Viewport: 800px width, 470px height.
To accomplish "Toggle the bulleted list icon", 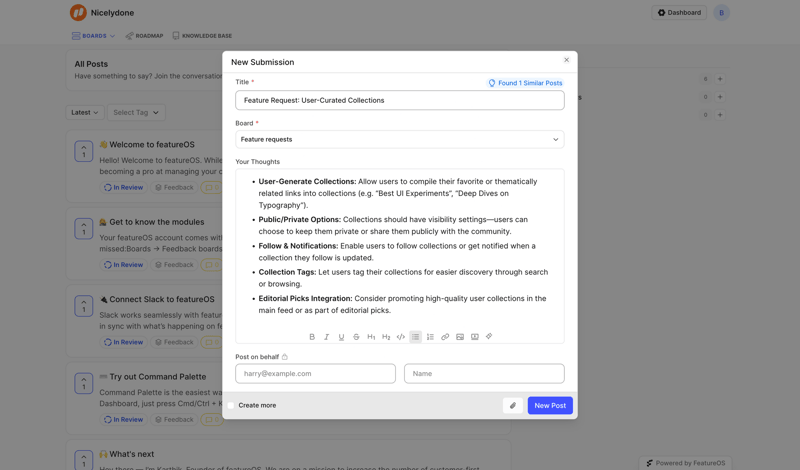I will (415, 337).
